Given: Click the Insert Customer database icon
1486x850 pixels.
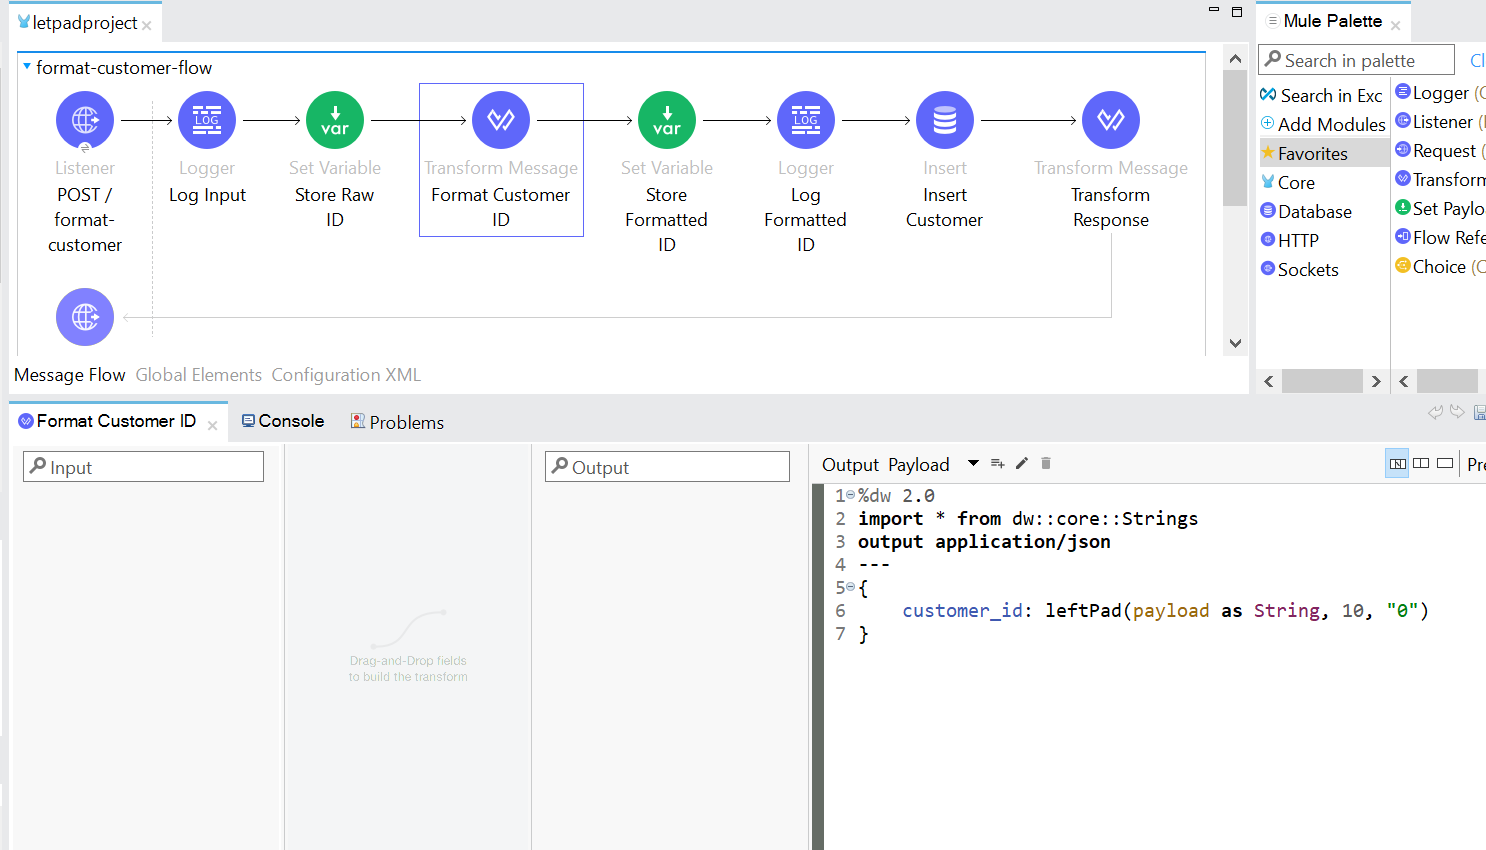Looking at the screenshot, I should coord(945,120).
